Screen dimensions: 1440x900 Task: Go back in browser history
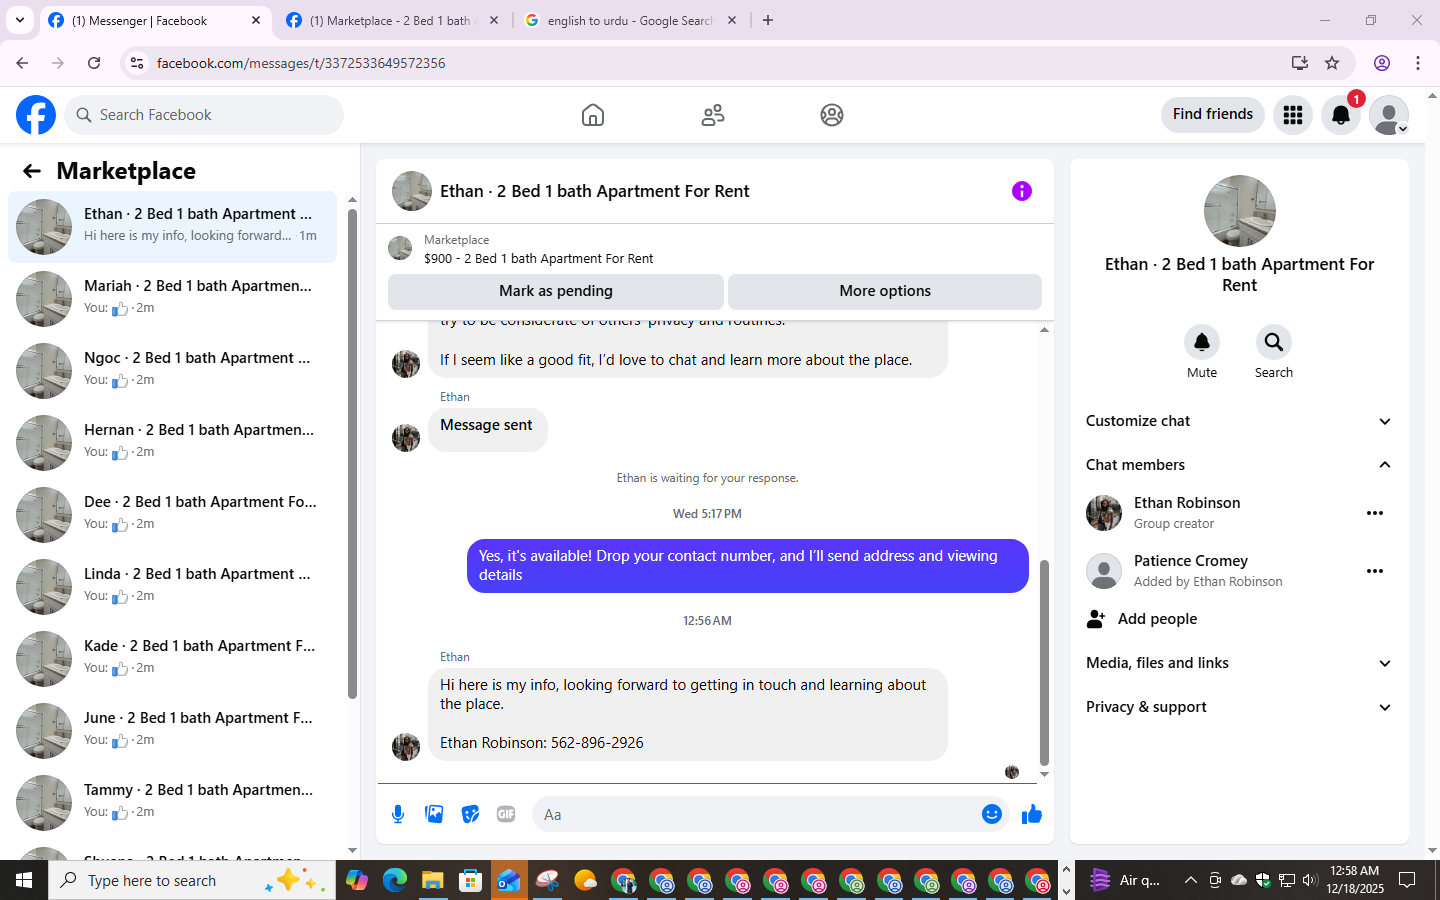point(22,63)
